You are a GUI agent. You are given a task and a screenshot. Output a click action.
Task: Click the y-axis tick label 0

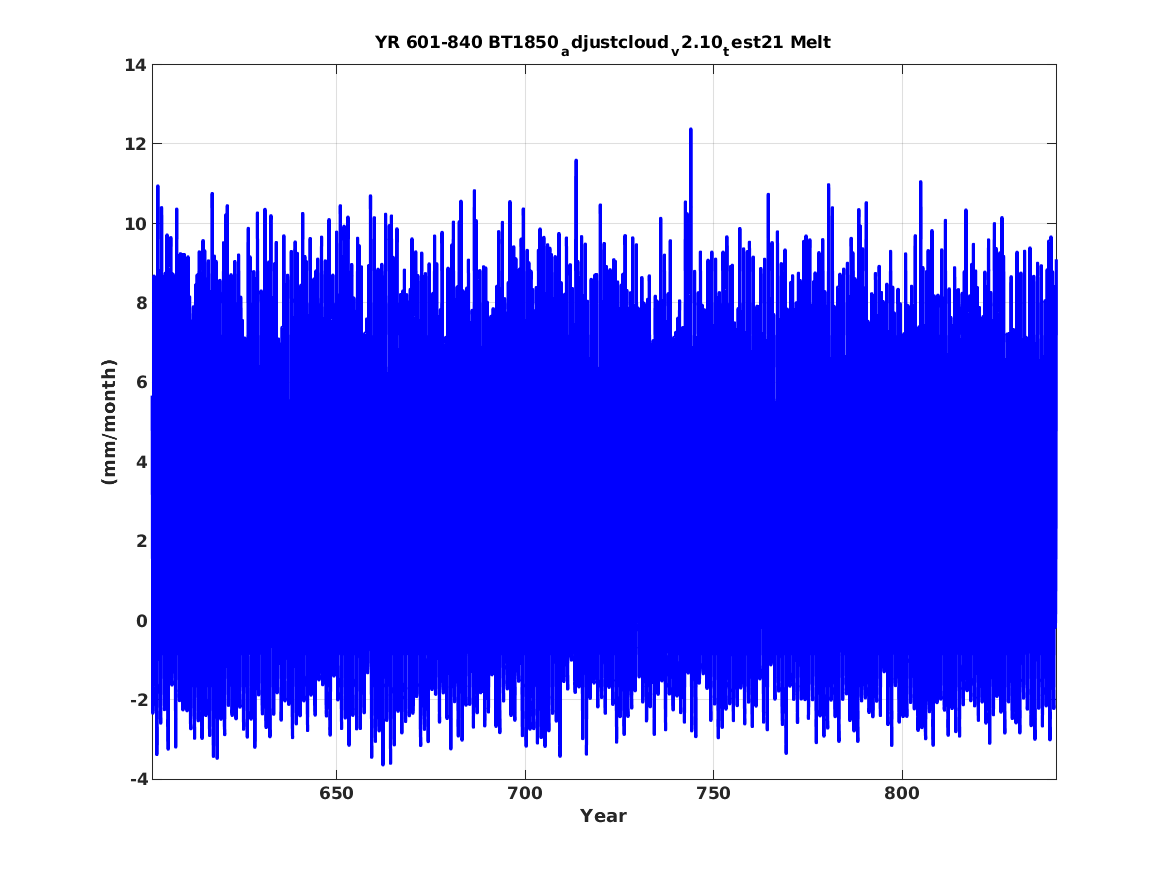point(141,621)
